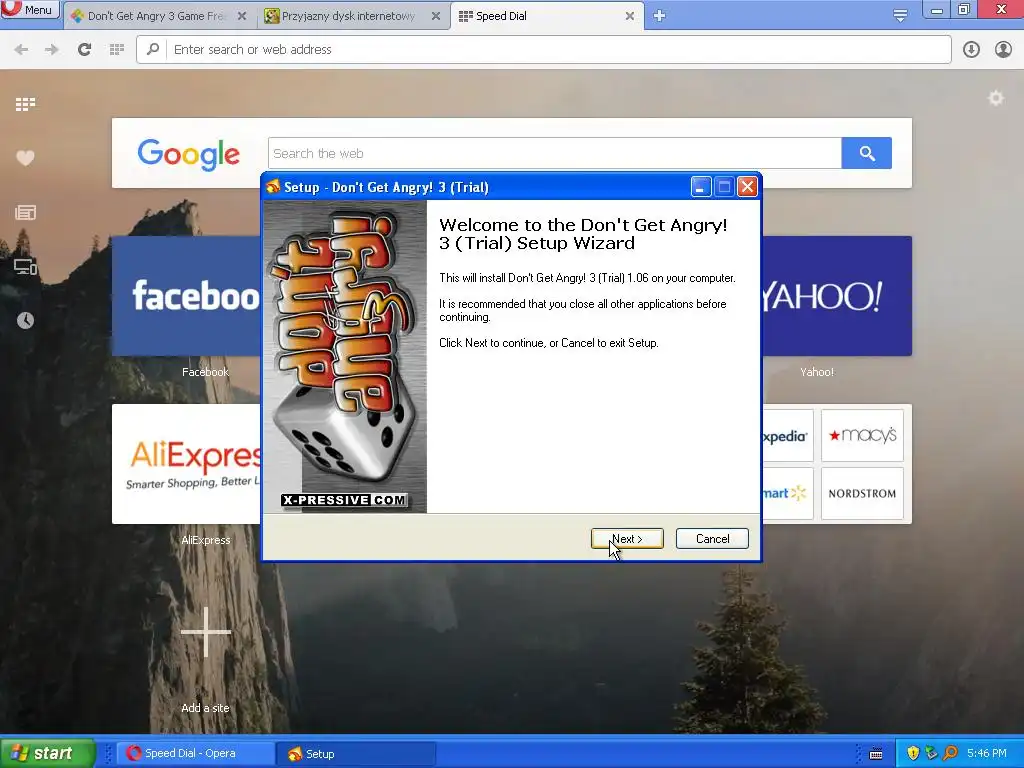Switch to Przyjazny dysk internetowy tab

coord(348,16)
